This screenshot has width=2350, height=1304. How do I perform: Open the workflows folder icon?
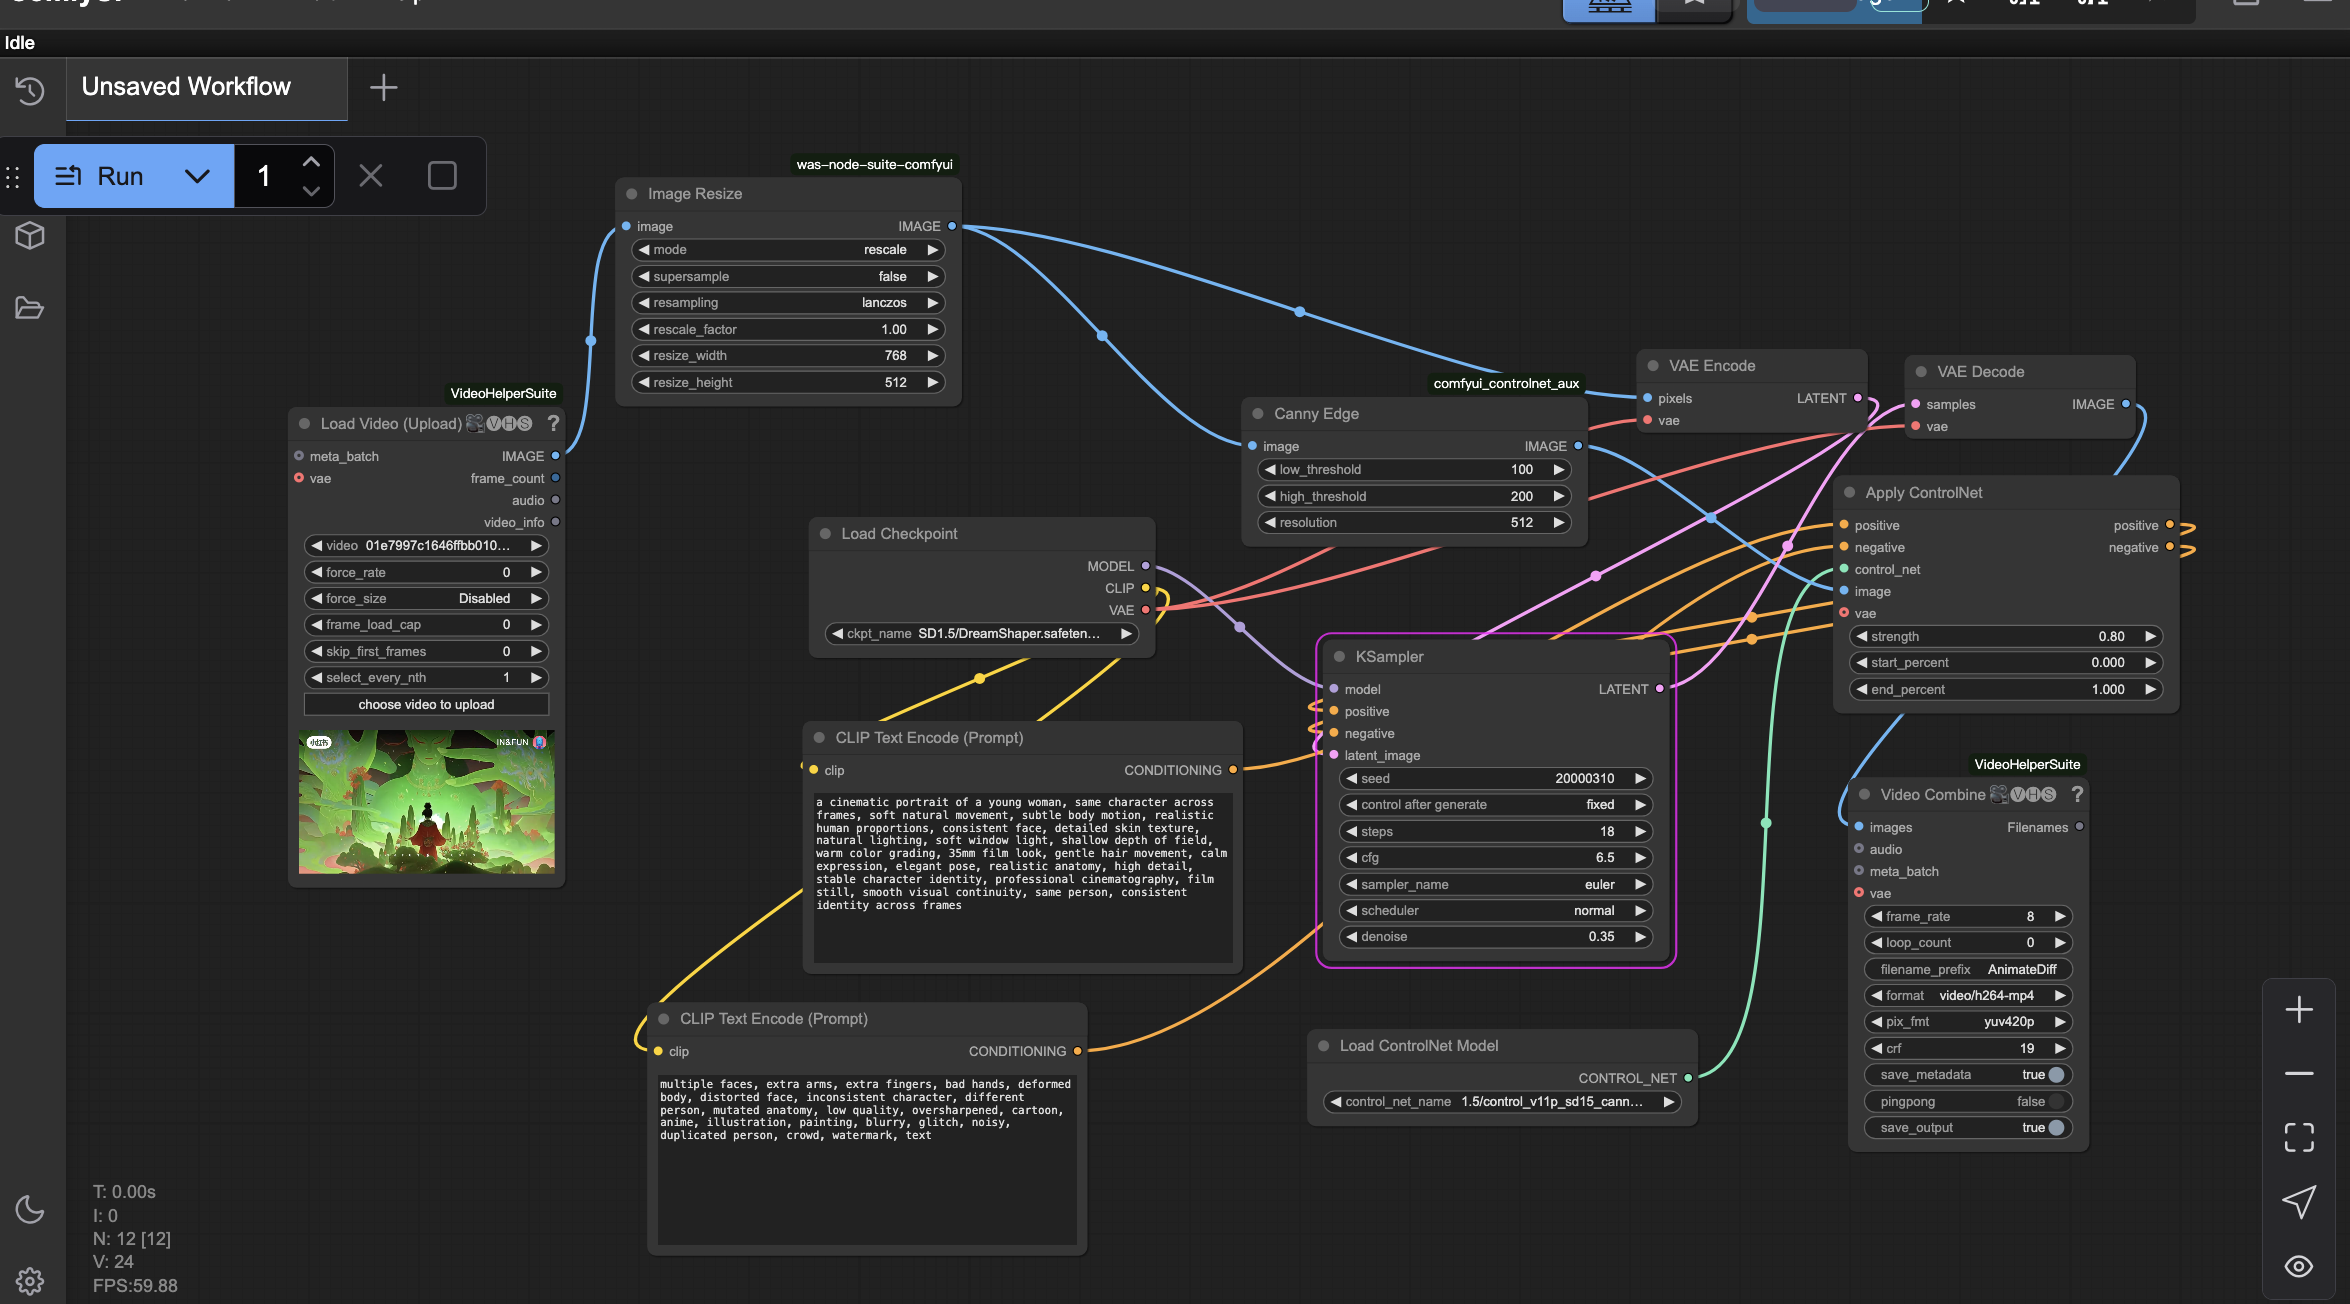point(30,308)
